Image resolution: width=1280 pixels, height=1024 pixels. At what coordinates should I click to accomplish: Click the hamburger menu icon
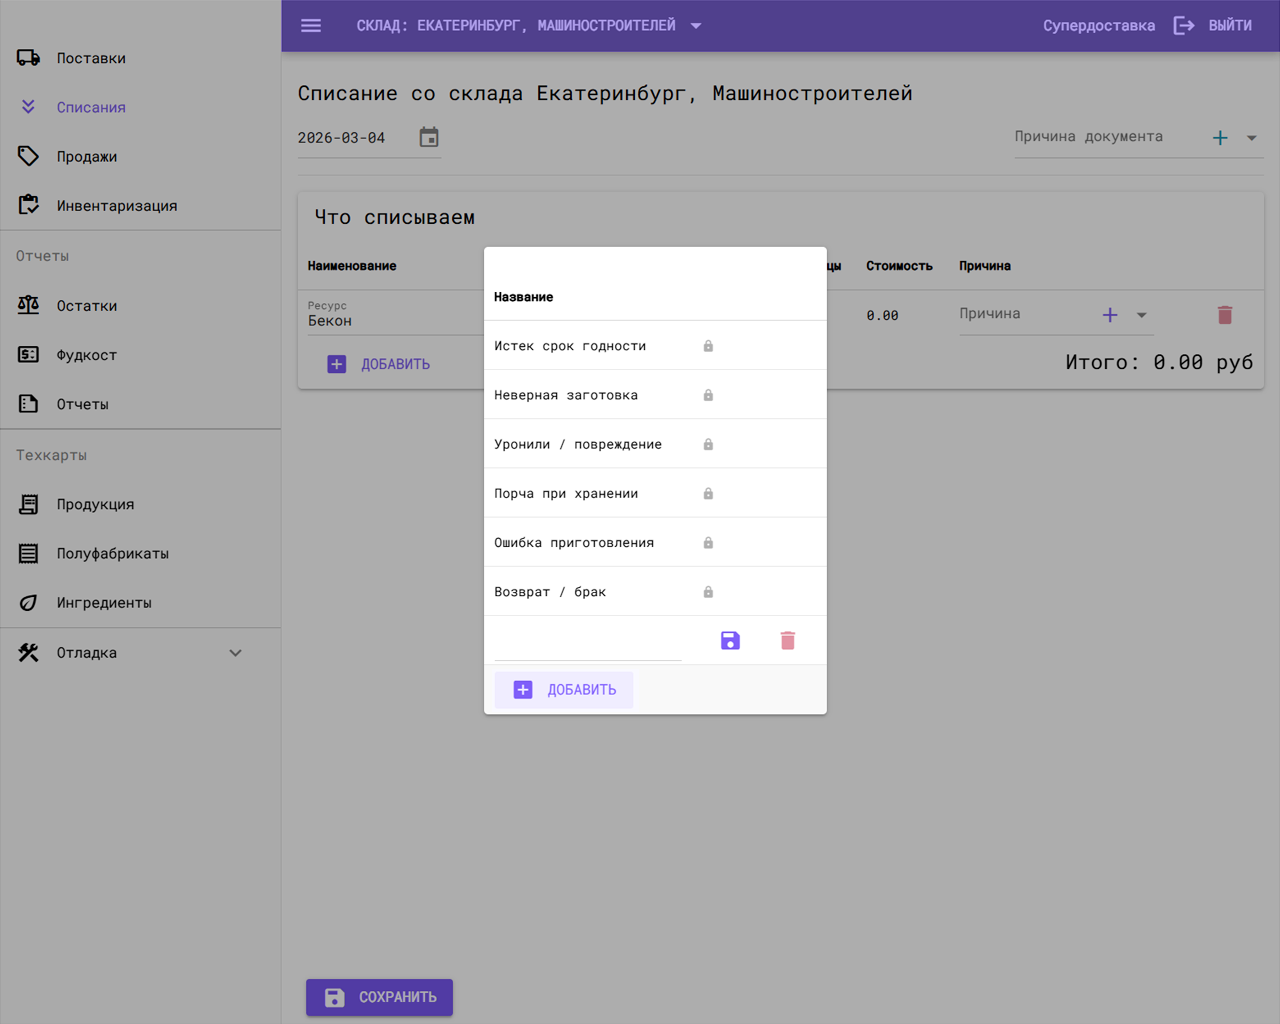pyautogui.click(x=311, y=26)
